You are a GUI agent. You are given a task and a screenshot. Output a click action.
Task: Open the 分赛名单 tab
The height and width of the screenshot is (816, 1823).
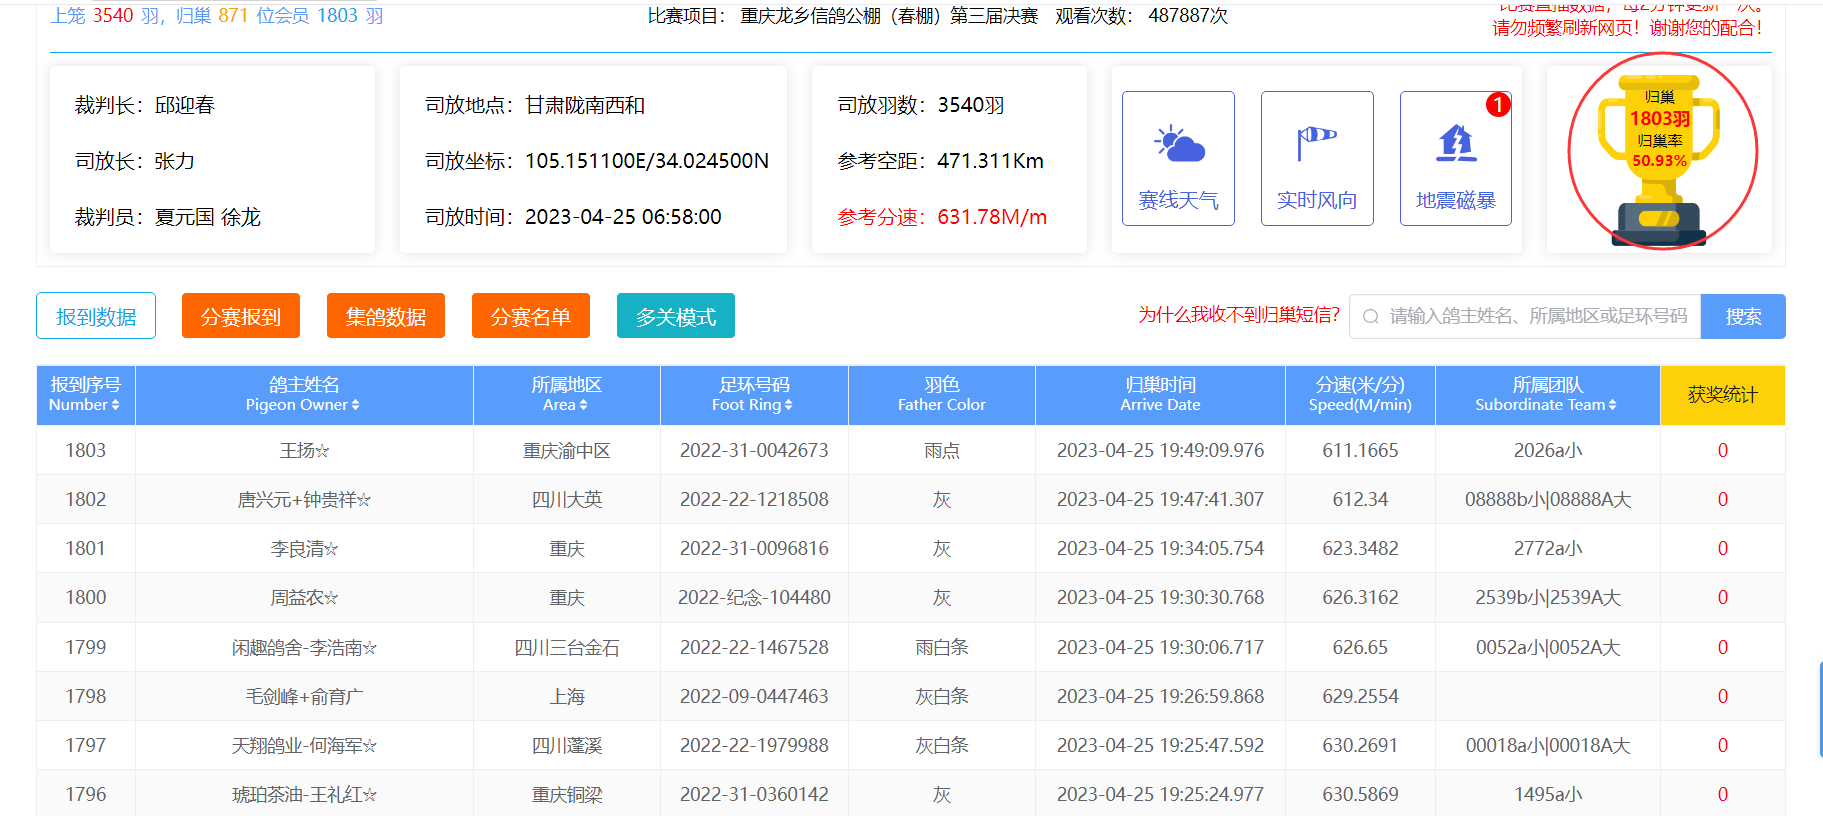click(531, 316)
